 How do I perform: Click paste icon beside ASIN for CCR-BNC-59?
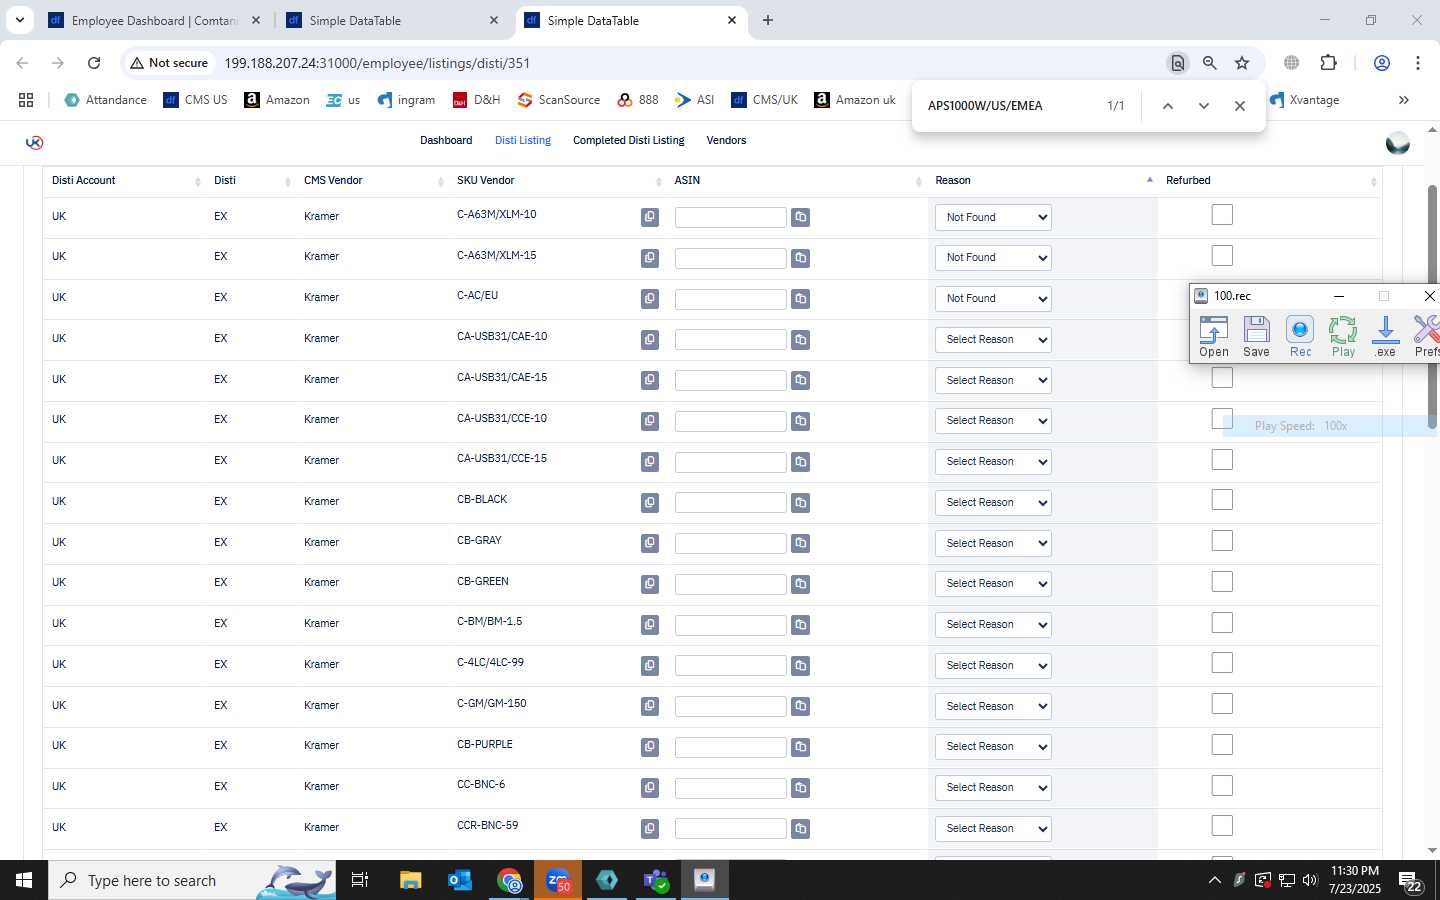tap(800, 829)
